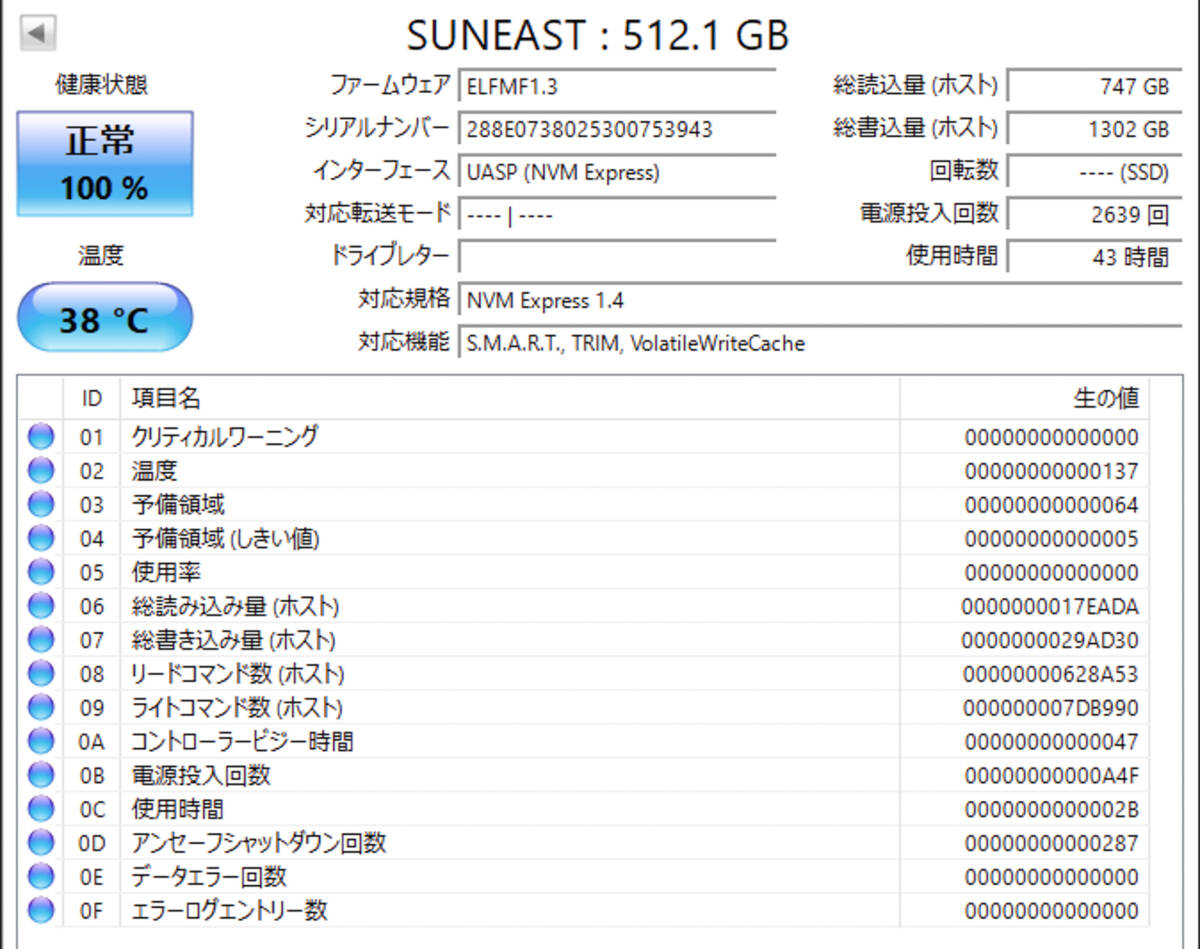The width and height of the screenshot is (1200, 949).
Task: Click status orb for ID 0C 使用時間
Action: [41, 809]
